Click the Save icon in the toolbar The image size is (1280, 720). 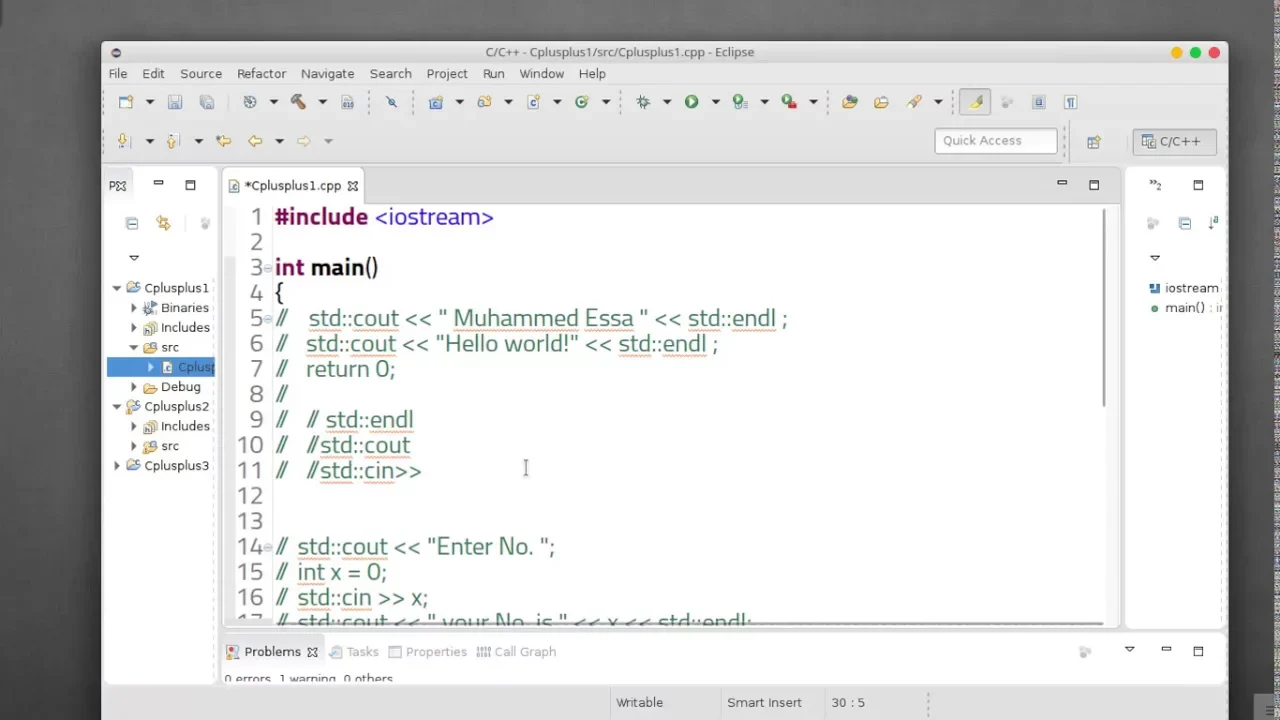(x=174, y=101)
